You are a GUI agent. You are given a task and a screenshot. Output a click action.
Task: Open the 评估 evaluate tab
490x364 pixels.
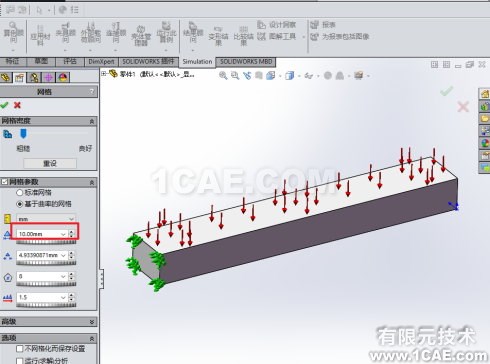[70, 62]
